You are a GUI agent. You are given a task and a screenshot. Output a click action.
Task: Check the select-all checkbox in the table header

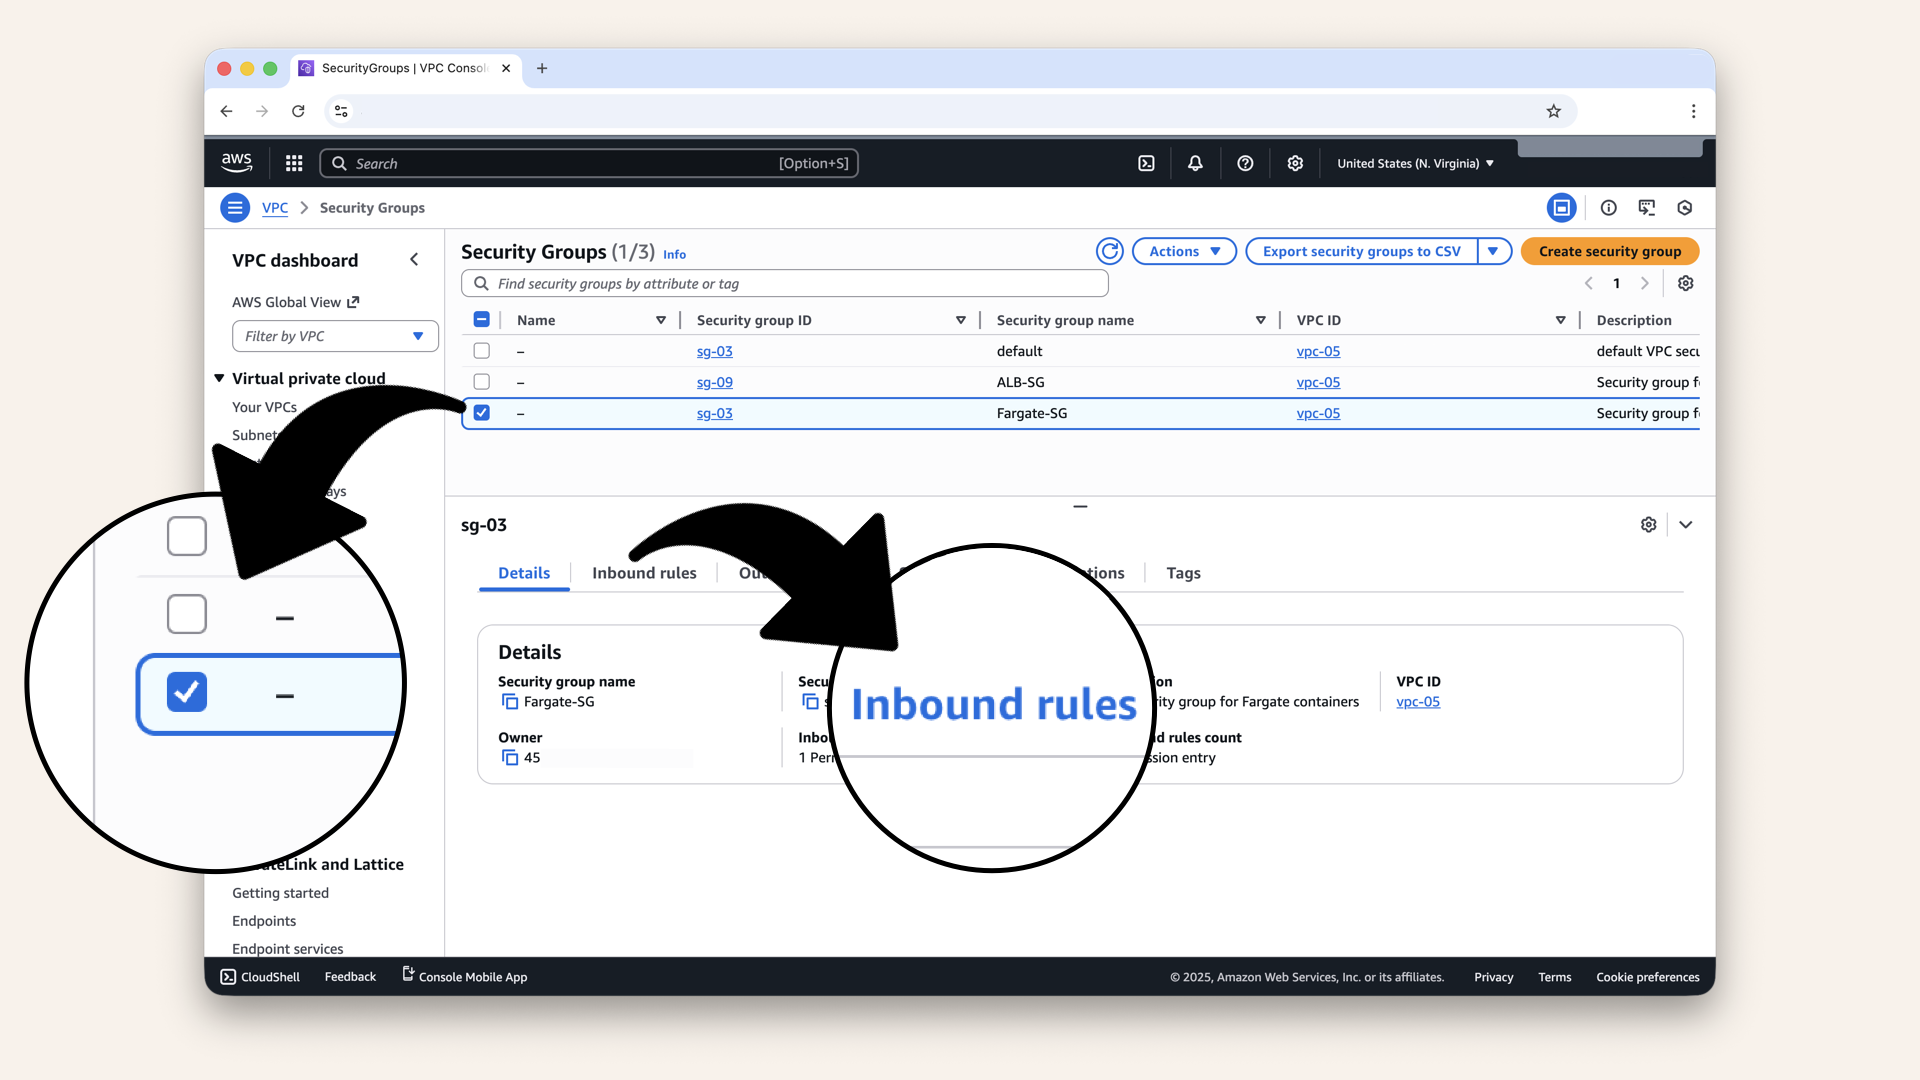482,319
